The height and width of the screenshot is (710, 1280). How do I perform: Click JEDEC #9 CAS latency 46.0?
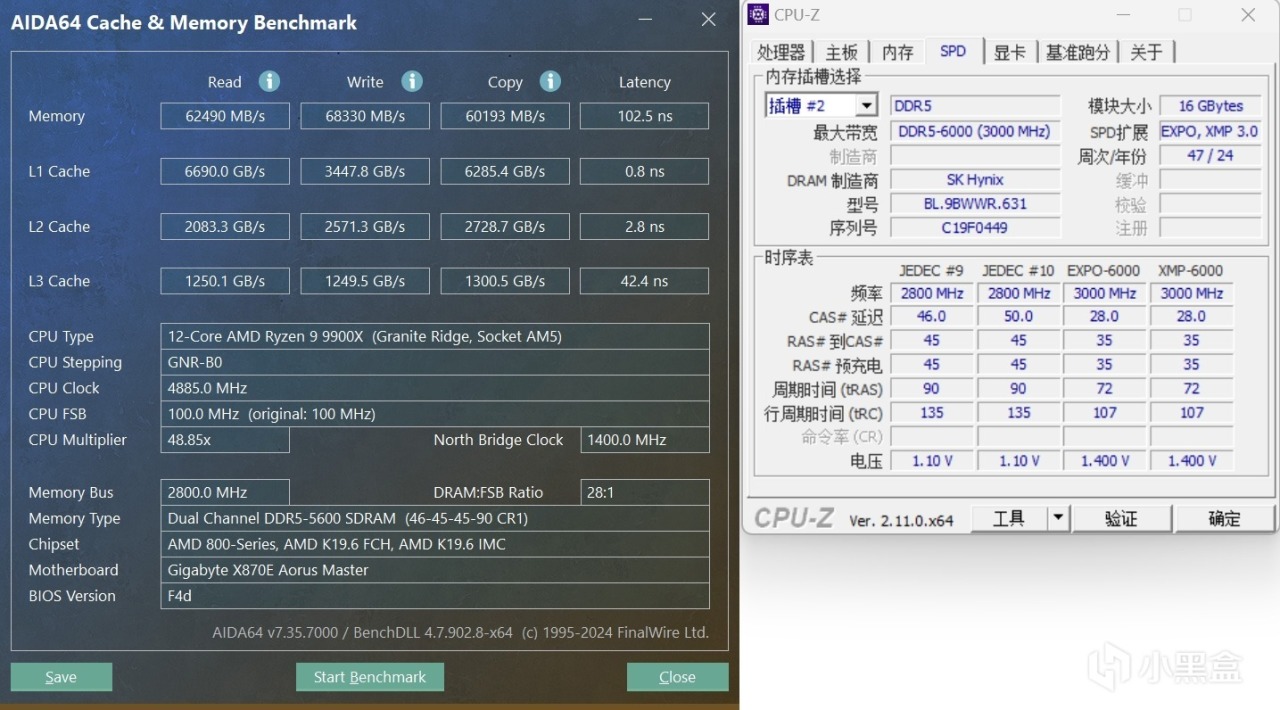click(932, 316)
